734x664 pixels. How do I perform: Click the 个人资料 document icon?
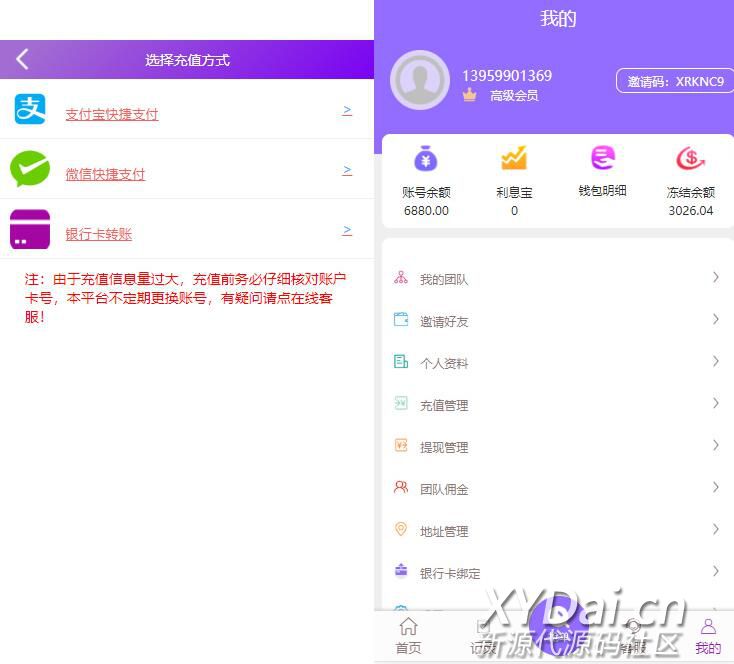pyautogui.click(x=401, y=362)
